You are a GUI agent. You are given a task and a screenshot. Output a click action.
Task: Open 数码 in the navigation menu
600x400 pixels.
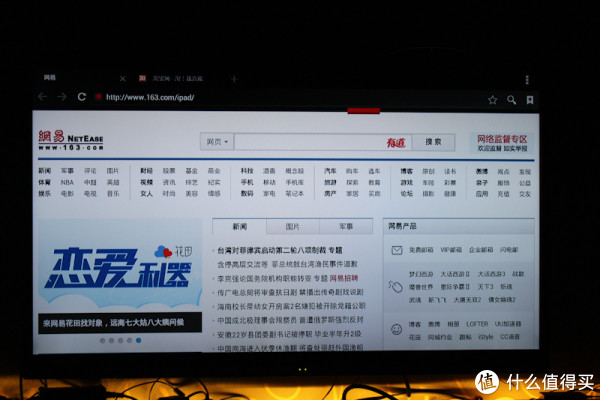(247, 194)
